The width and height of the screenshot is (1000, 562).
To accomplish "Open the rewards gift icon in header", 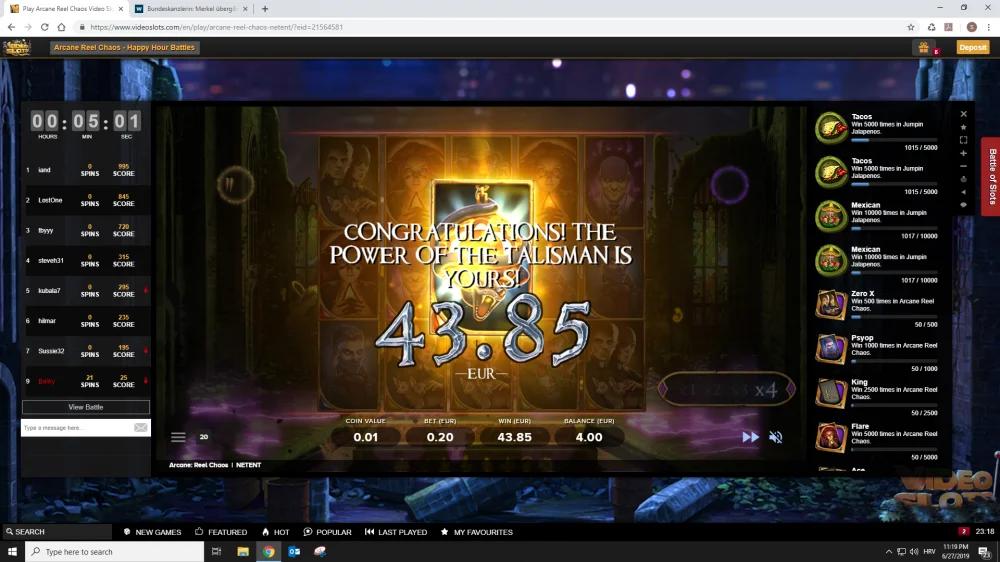I will tap(923, 47).
